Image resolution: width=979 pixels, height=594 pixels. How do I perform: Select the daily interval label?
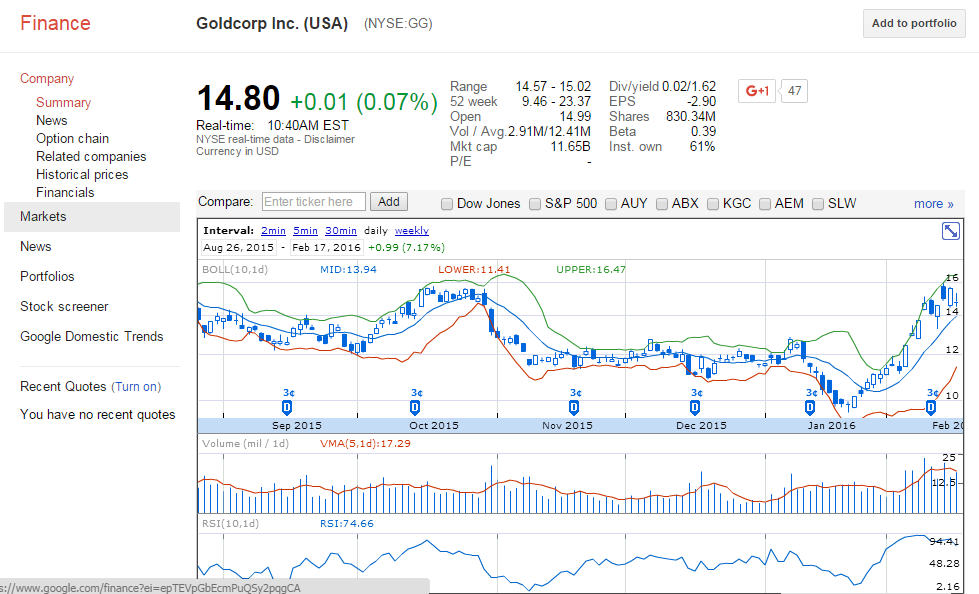pos(376,230)
